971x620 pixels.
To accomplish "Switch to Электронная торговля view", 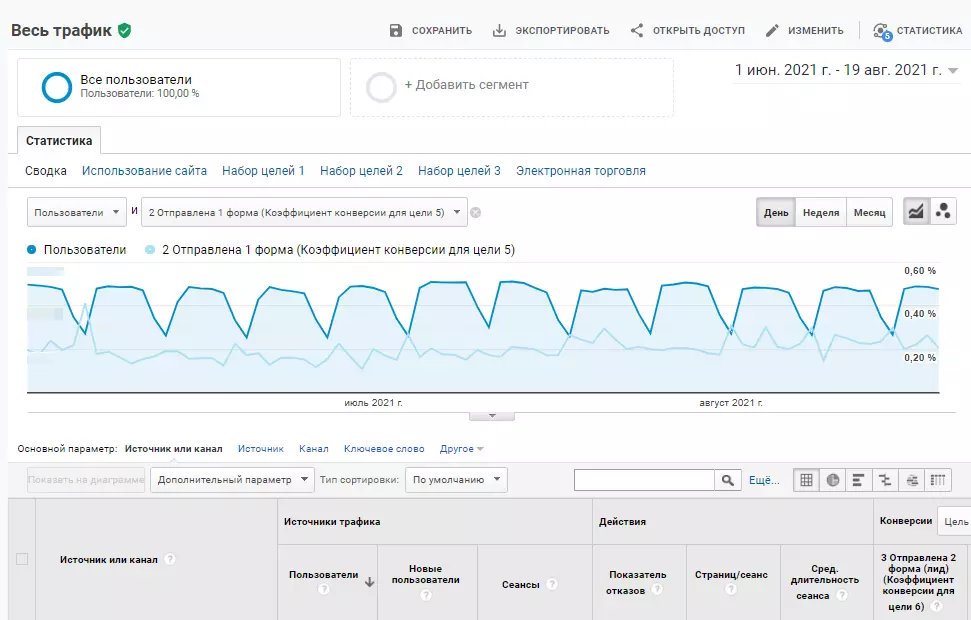I will point(581,171).
